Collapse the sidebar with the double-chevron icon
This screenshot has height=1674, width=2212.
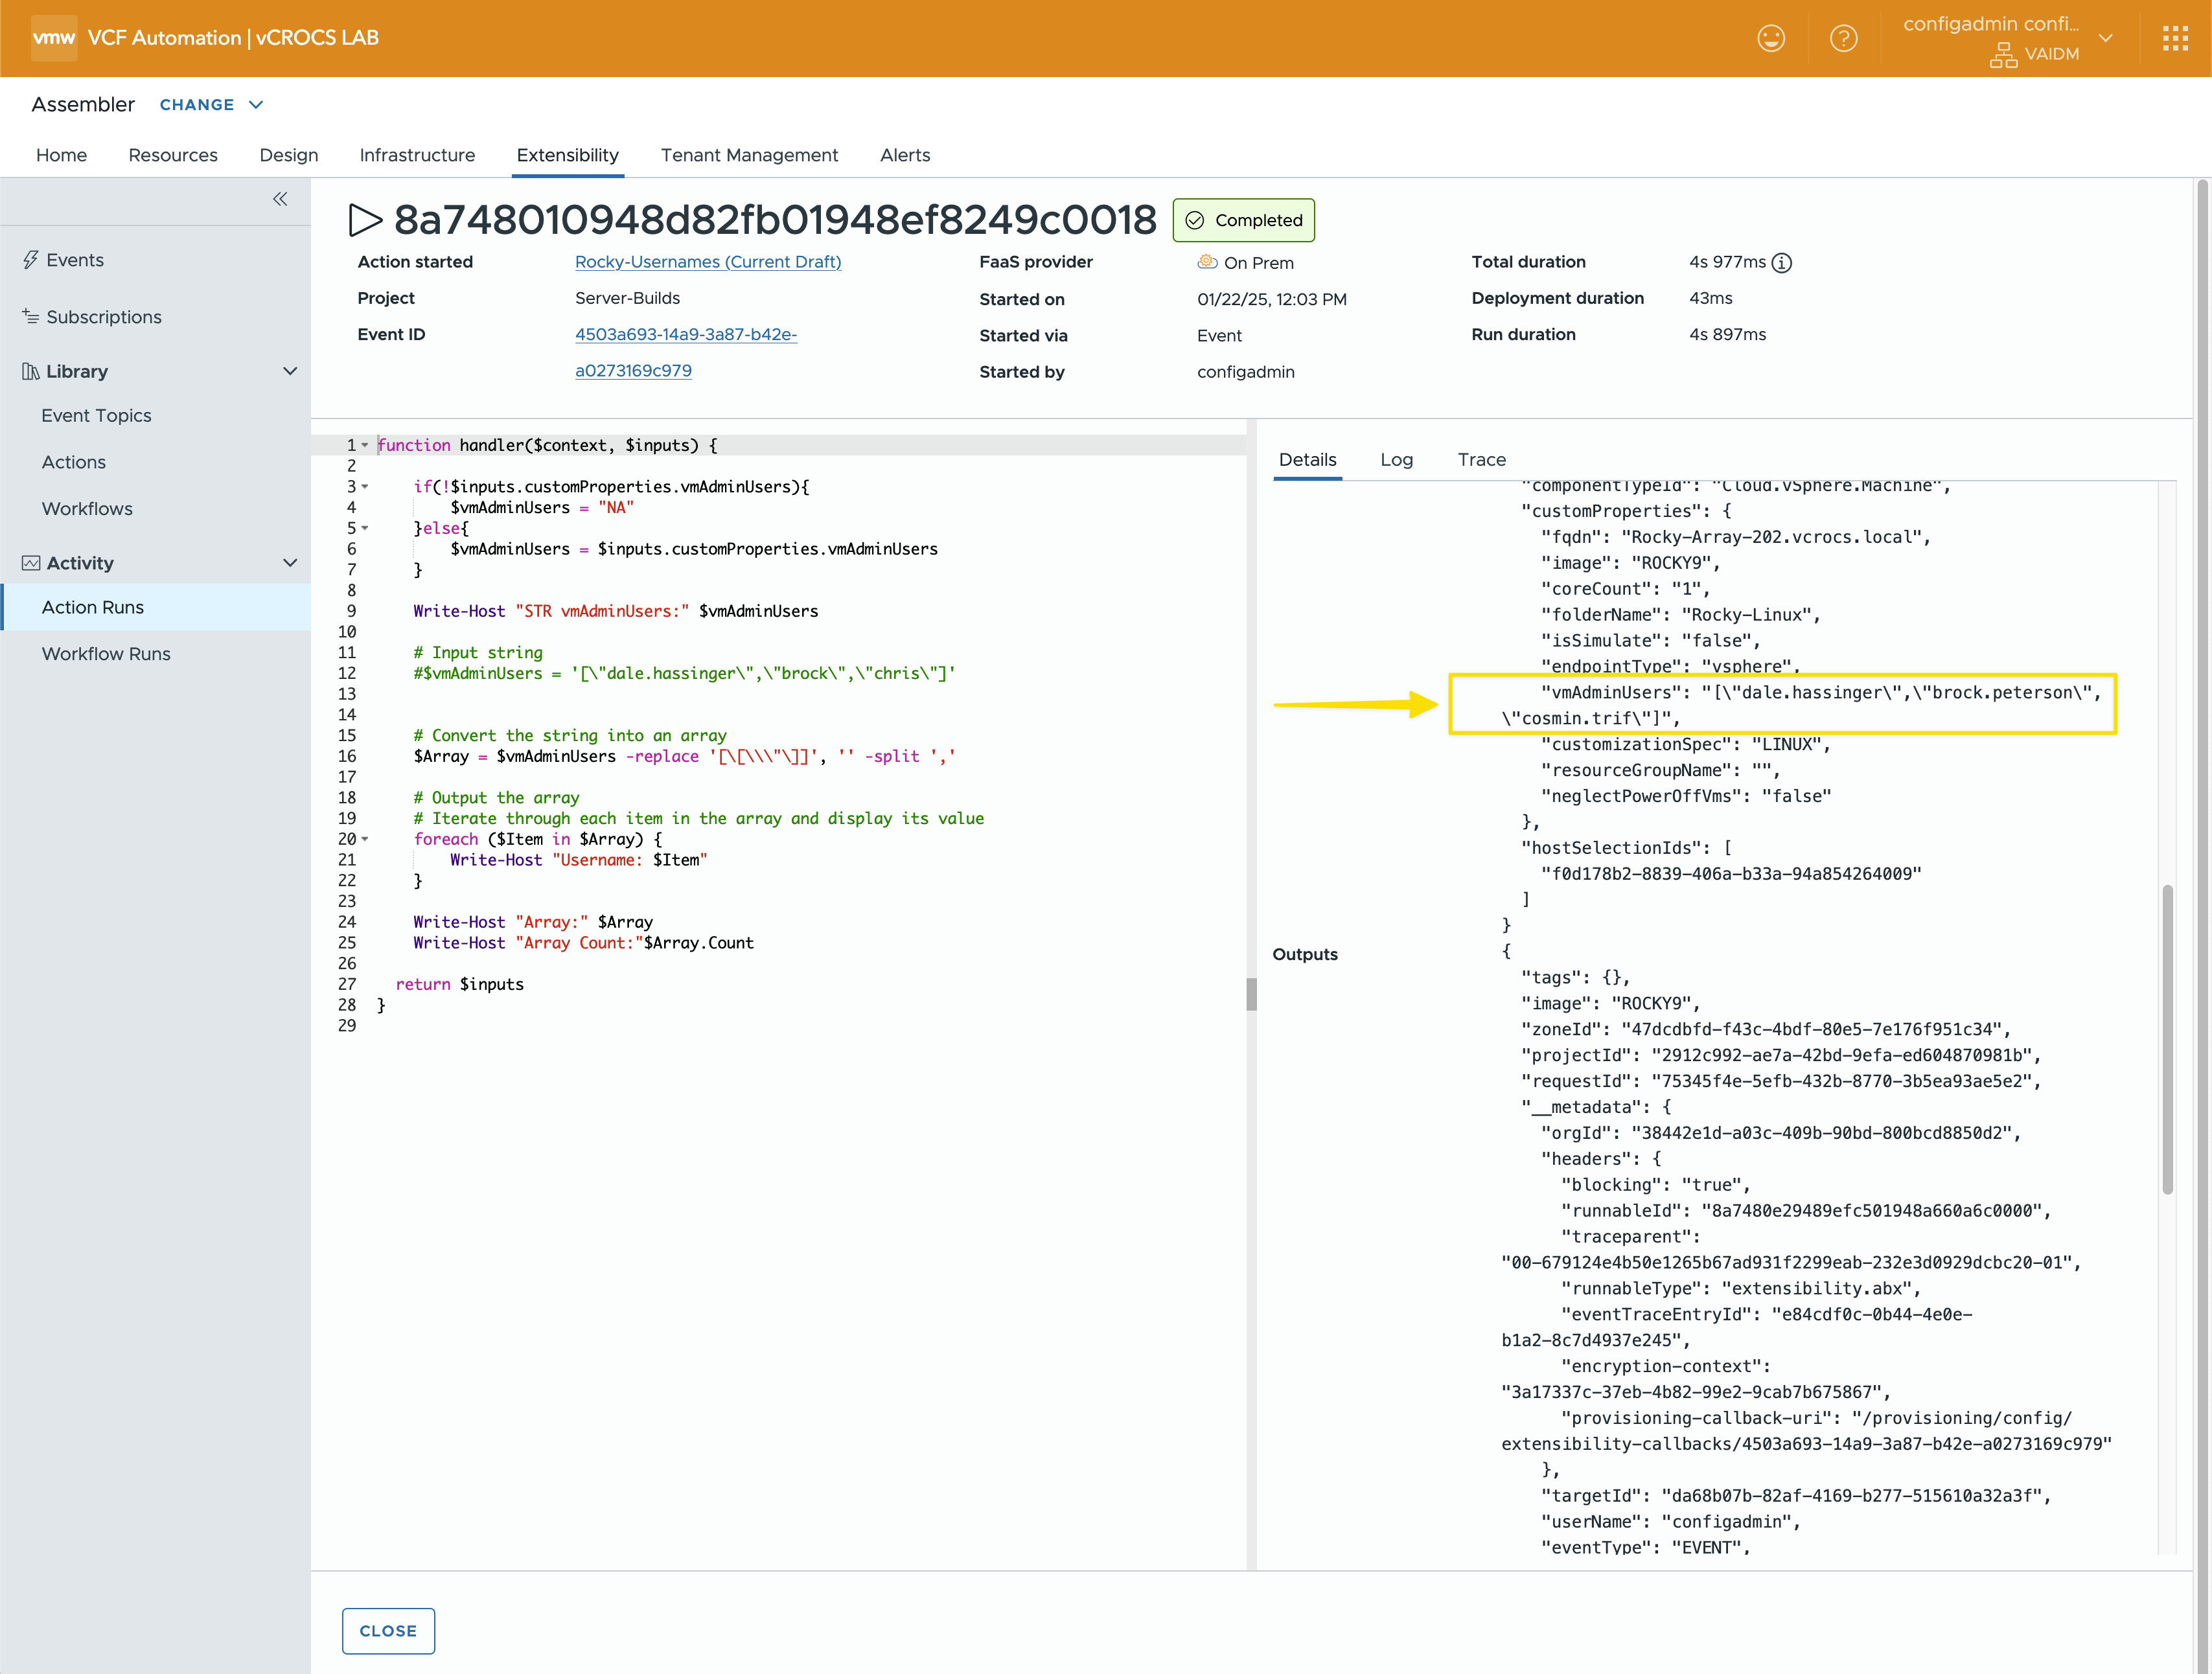point(280,199)
